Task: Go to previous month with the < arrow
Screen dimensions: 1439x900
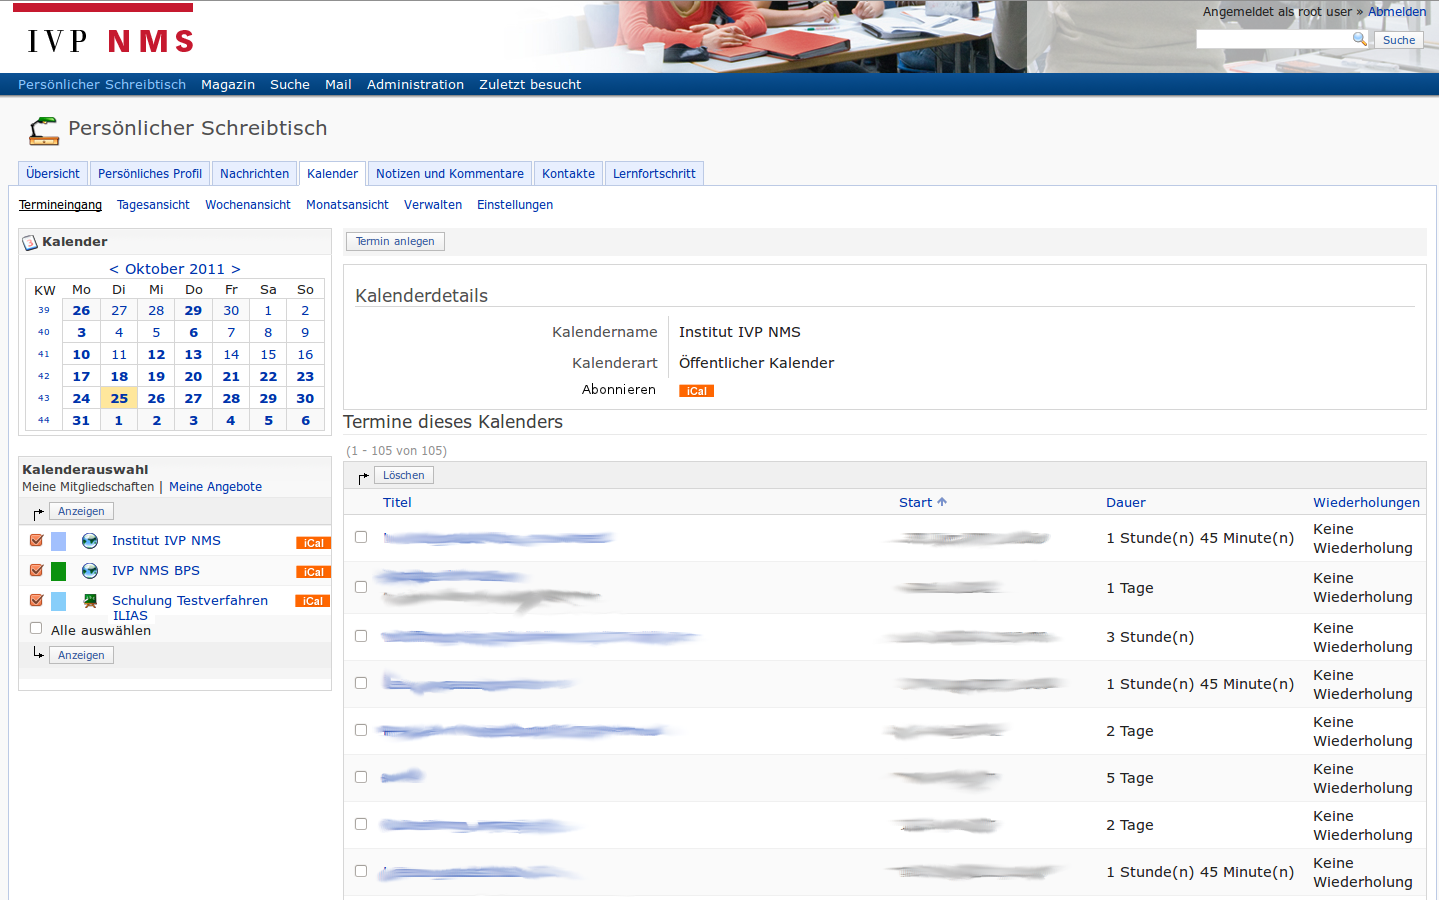Action: pyautogui.click(x=114, y=269)
